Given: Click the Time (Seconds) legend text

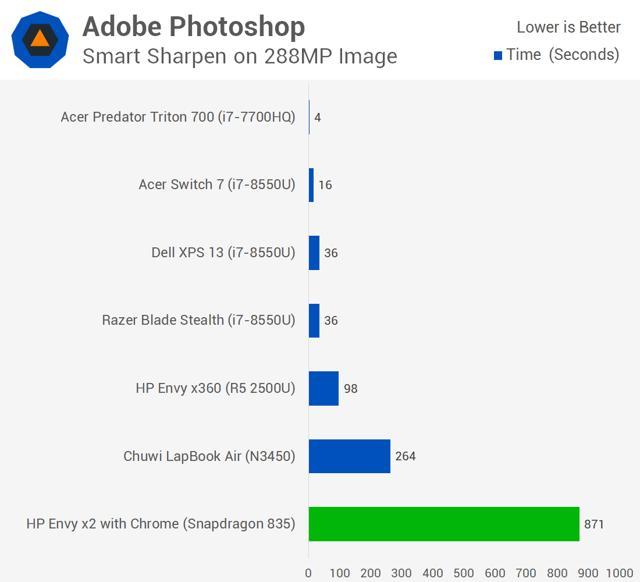Looking at the screenshot, I should pyautogui.click(x=563, y=55).
